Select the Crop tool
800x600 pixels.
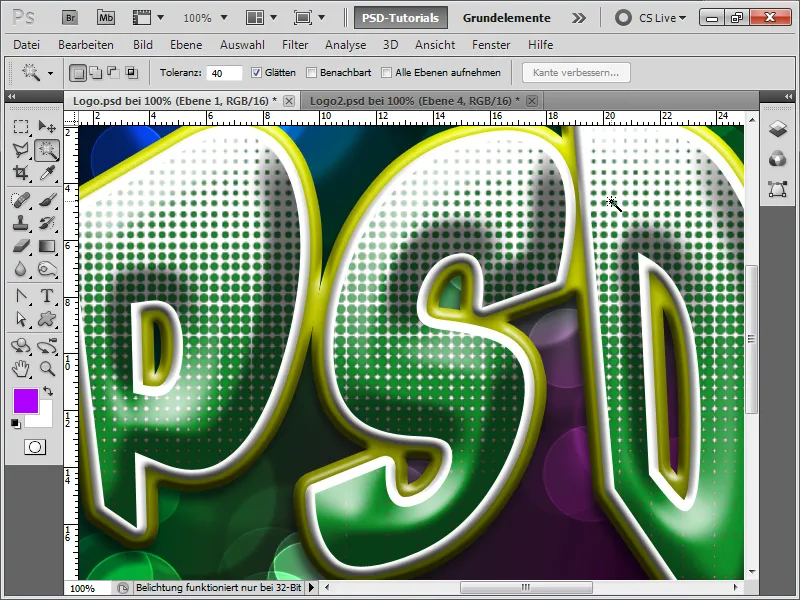click(20, 173)
